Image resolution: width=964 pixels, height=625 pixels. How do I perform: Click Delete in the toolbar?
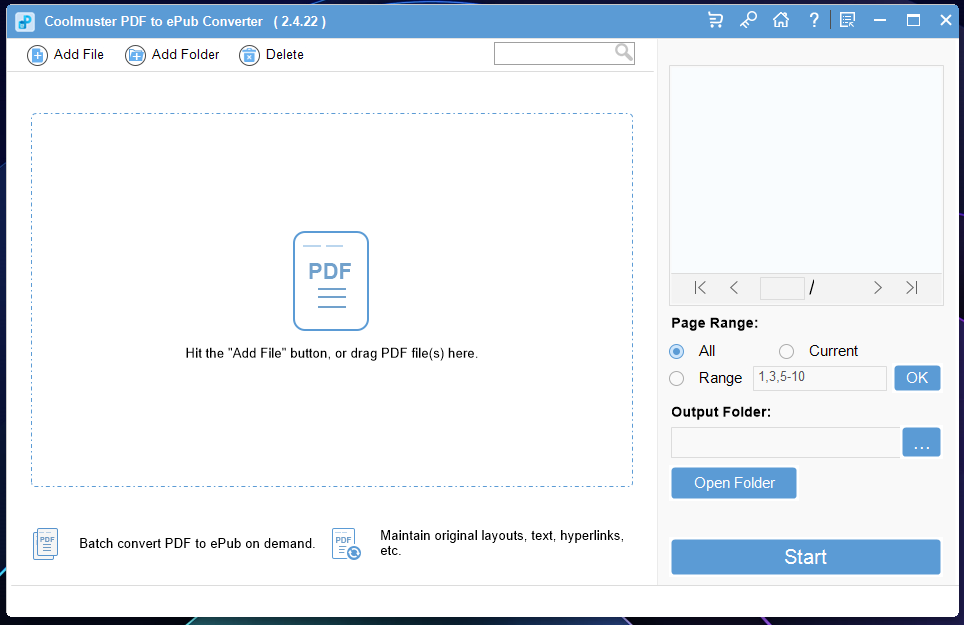click(x=272, y=55)
